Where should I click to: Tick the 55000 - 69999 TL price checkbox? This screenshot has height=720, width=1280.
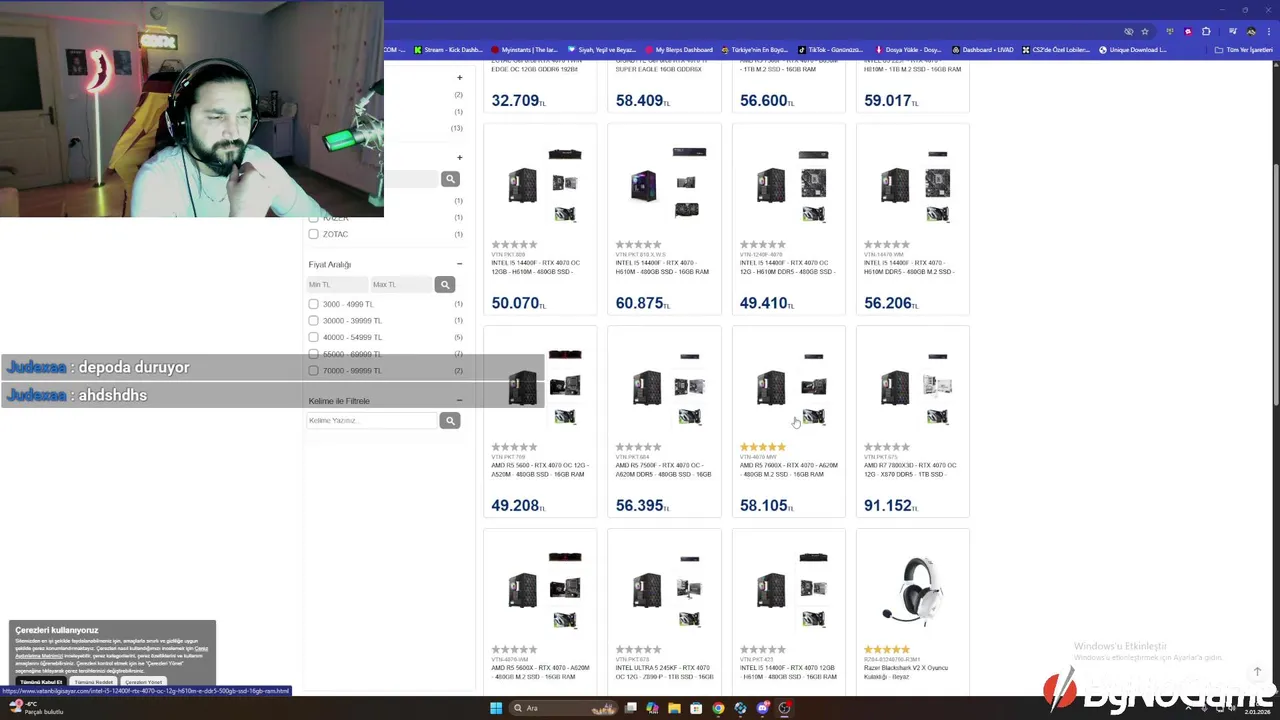tap(313, 354)
